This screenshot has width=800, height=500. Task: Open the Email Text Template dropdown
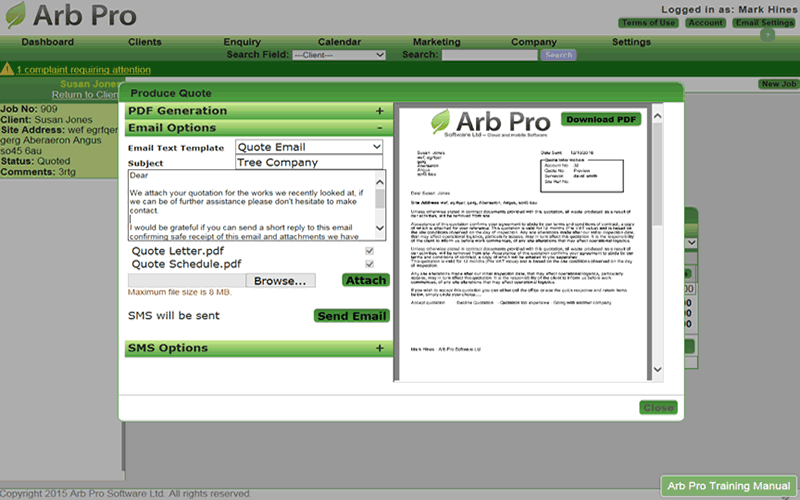click(x=309, y=147)
